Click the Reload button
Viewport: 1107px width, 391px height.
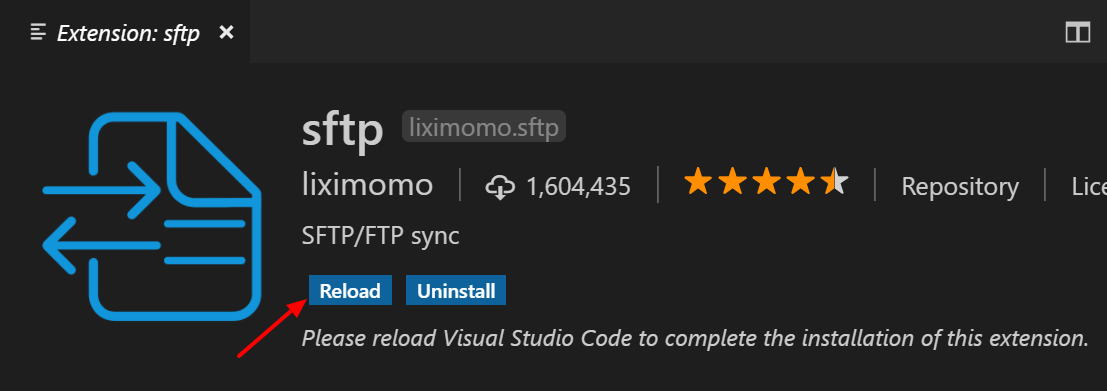point(350,291)
